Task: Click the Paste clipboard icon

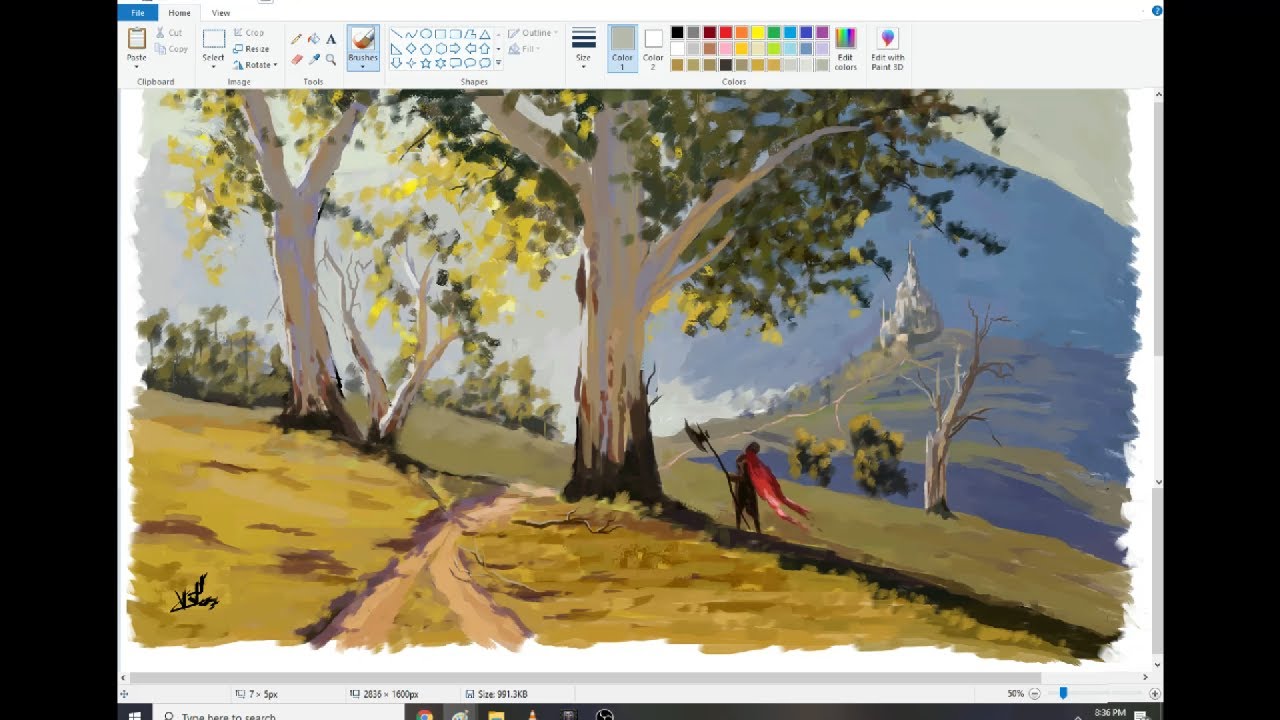Action: 137,38
